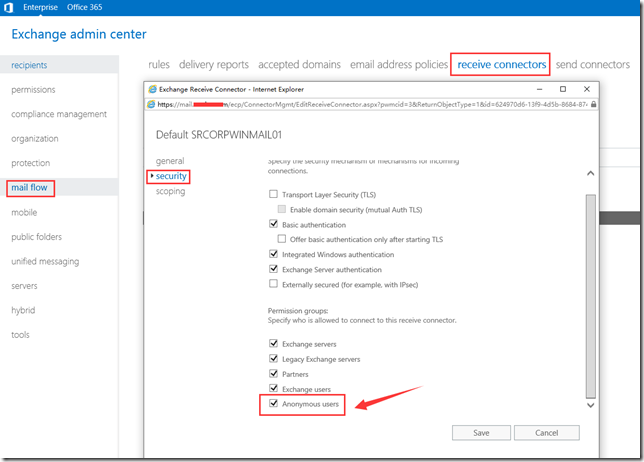The image size is (644, 462).
Task: Go to public folders
Action: pos(37,237)
